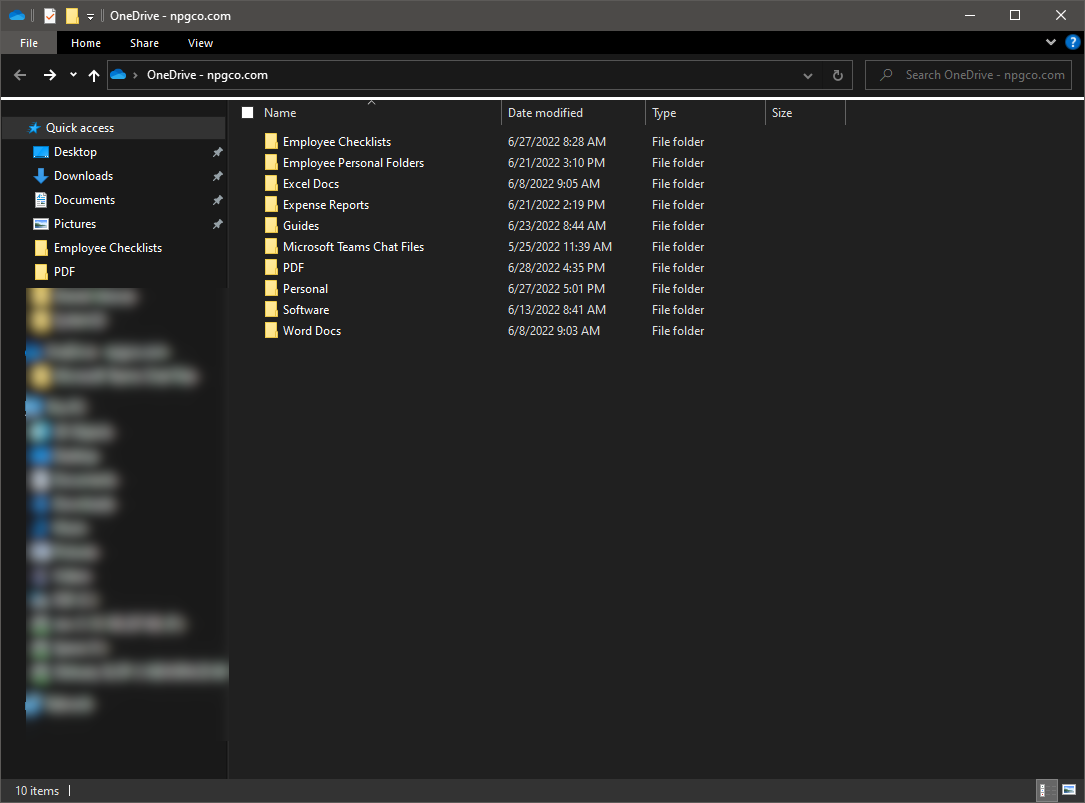This screenshot has height=803, width=1085.
Task: Open Downloads in Quick access
Action: [84, 176]
